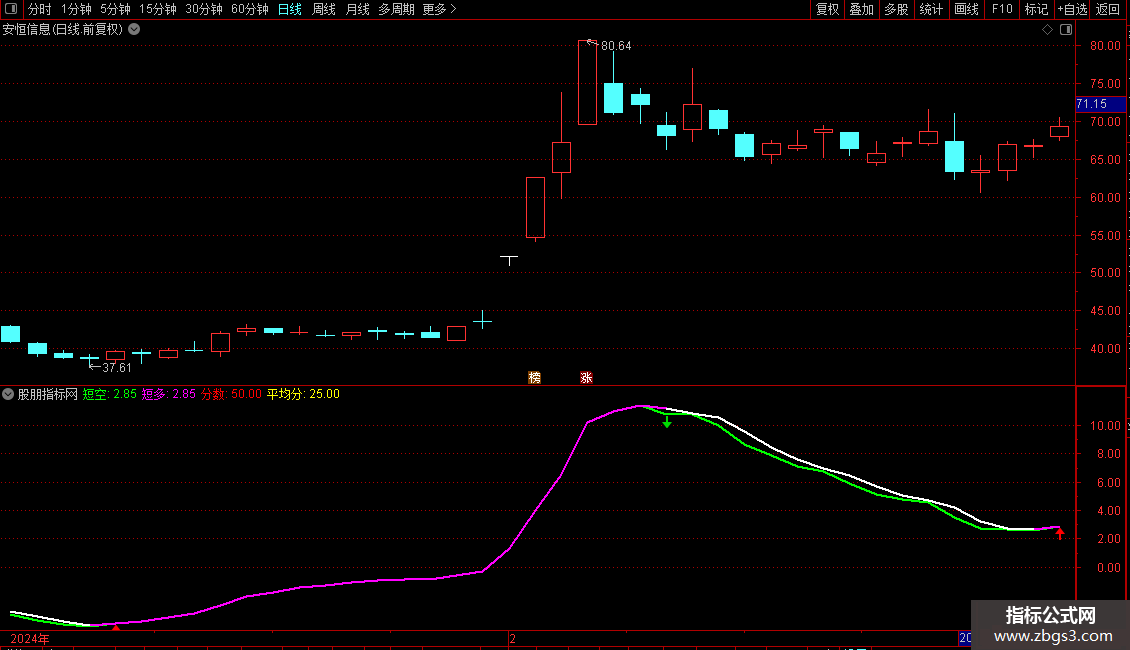Image resolution: width=1130 pixels, height=650 pixels.
Task: Click the 标记 mark button
Action: (x=1036, y=9)
